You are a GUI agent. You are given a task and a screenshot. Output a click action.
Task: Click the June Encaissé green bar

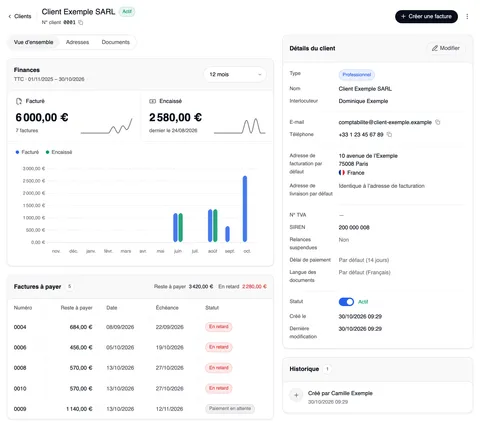click(181, 228)
